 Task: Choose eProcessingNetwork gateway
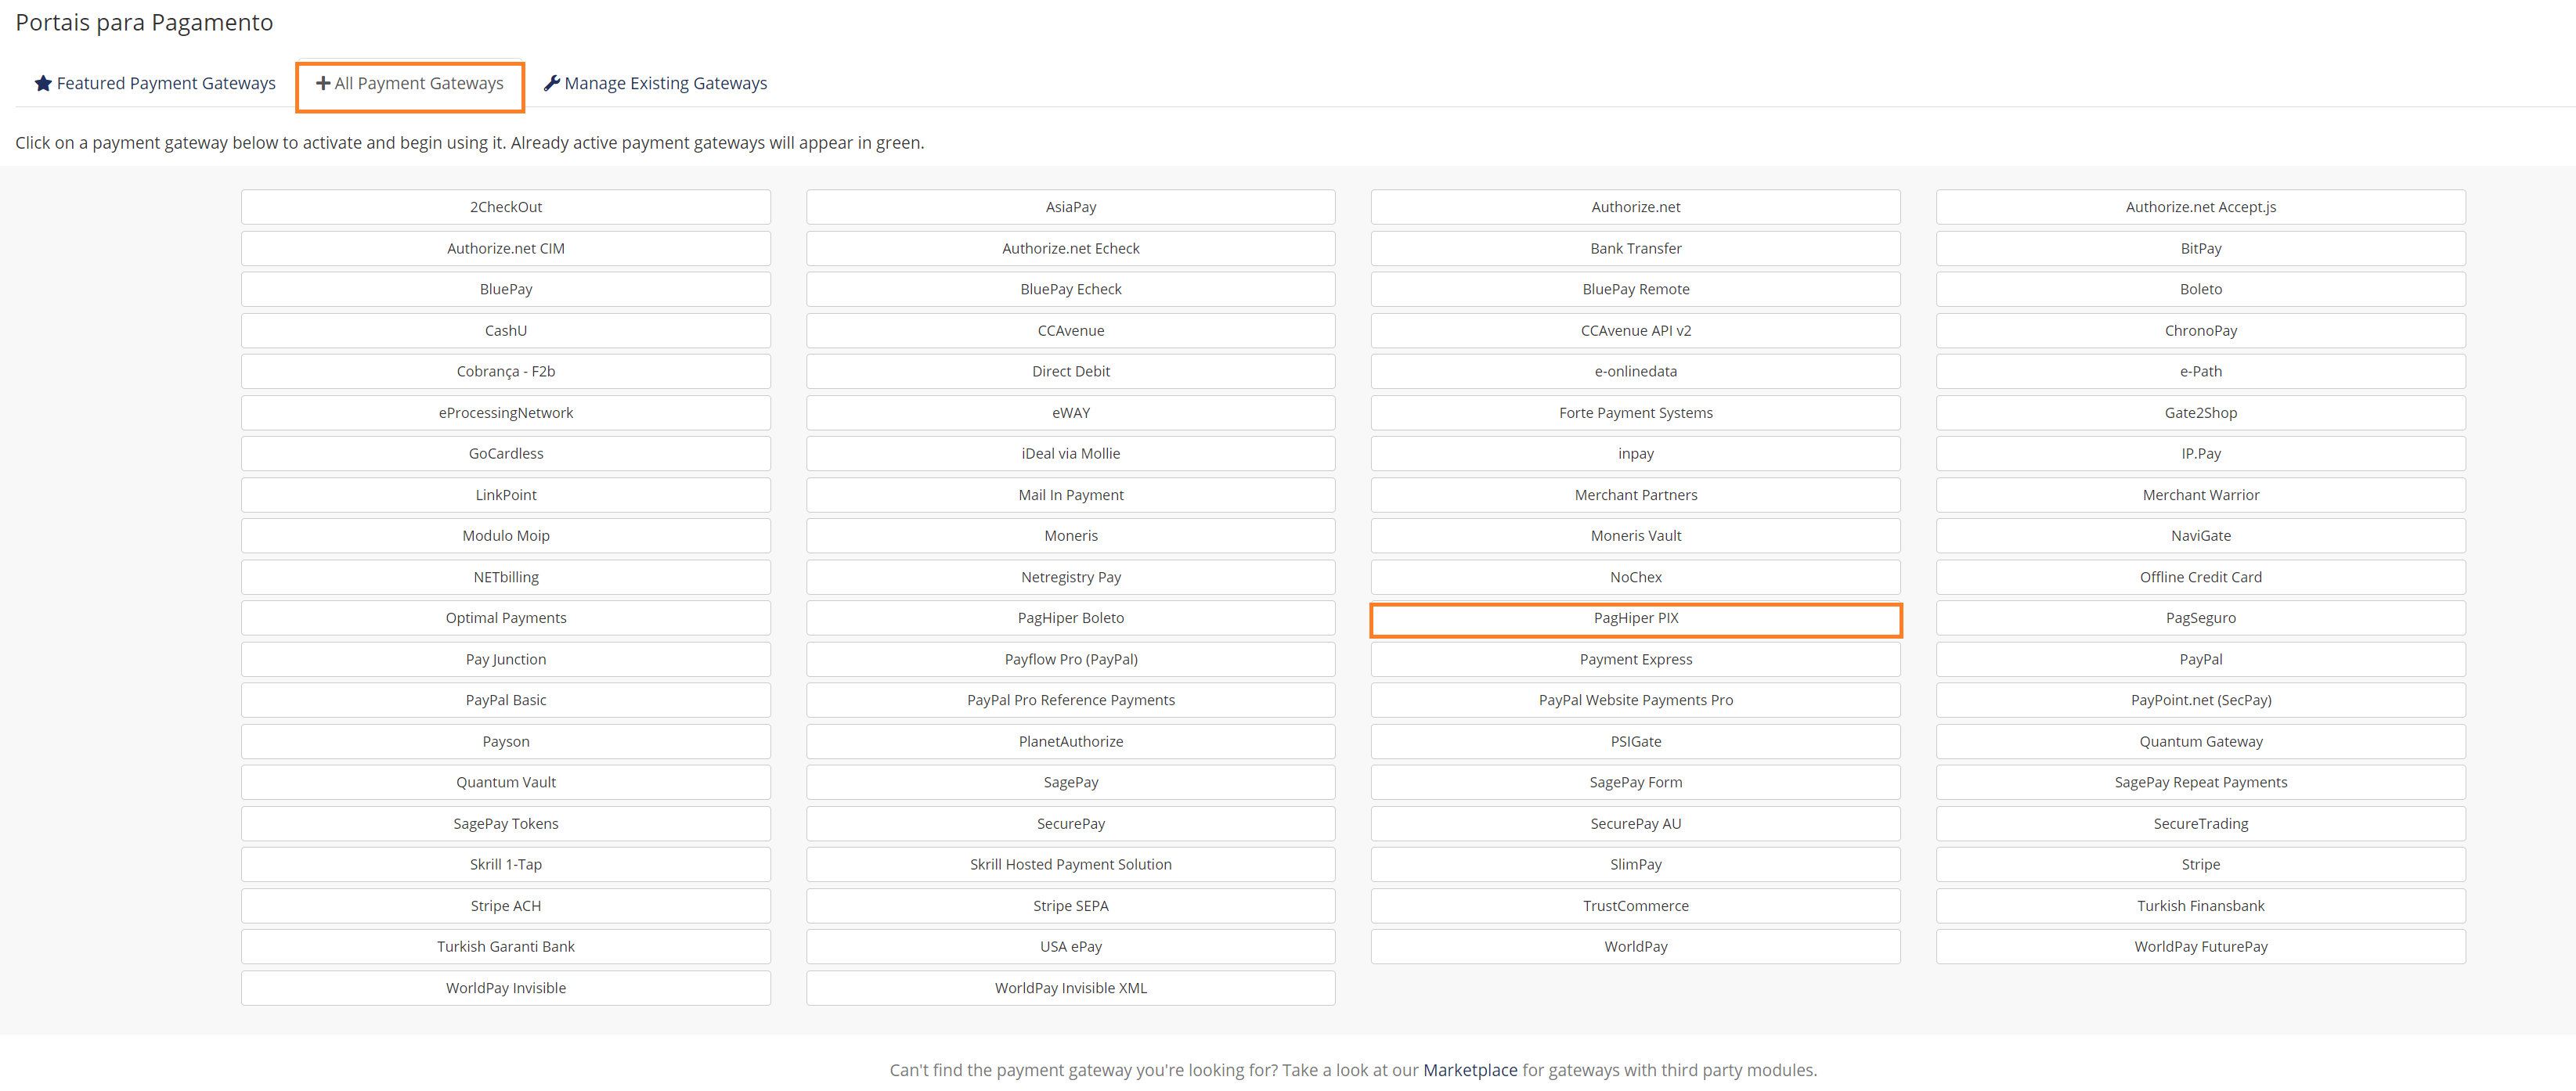coord(506,413)
